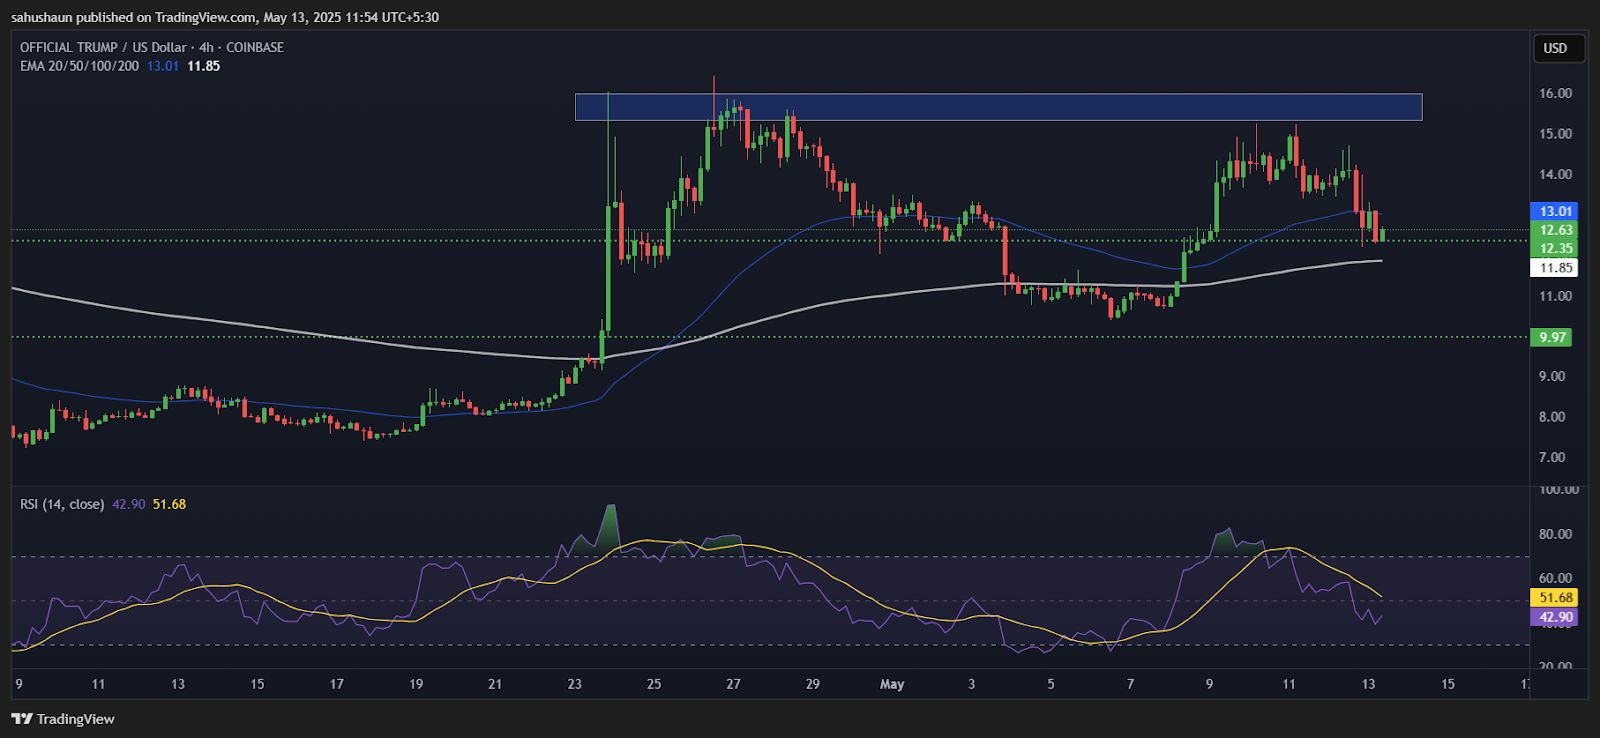Click the 9.00 price axis tick
This screenshot has width=1600, height=738.
pyautogui.click(x=1551, y=376)
